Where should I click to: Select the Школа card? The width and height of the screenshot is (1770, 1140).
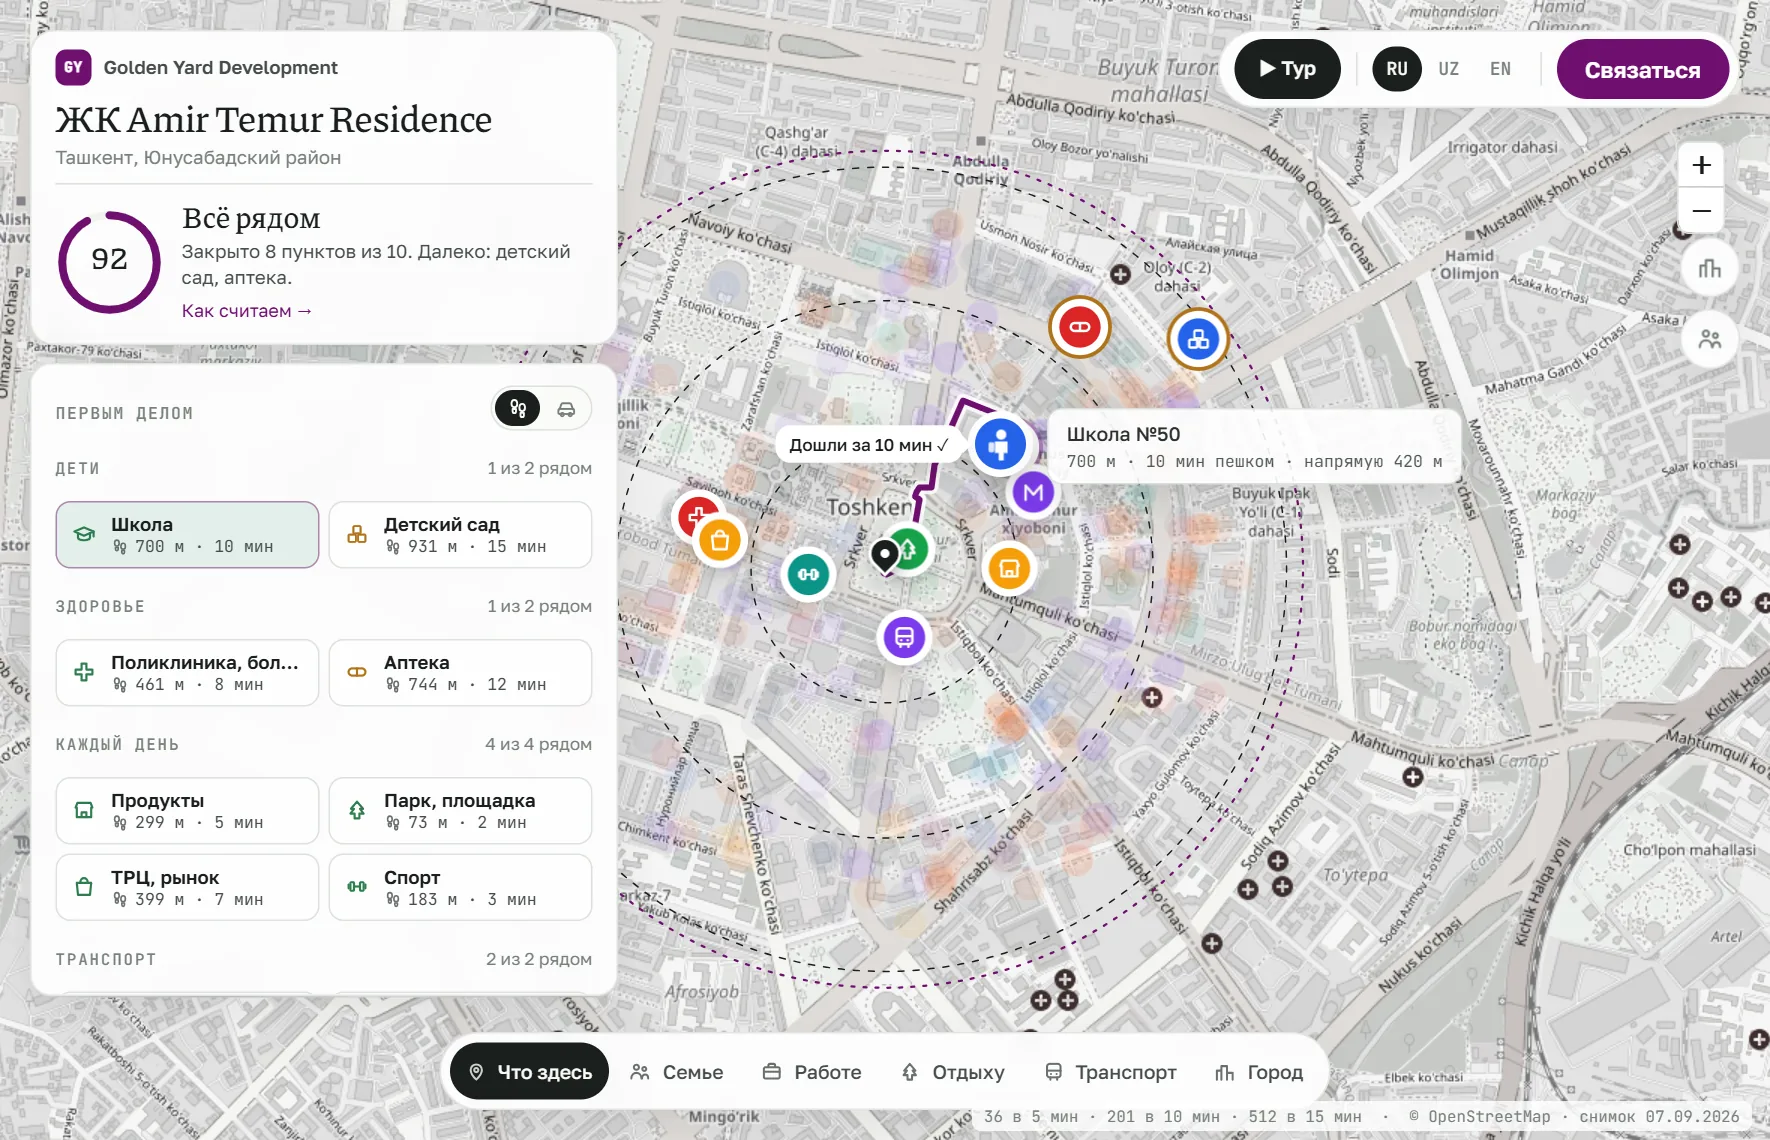pyautogui.click(x=187, y=535)
